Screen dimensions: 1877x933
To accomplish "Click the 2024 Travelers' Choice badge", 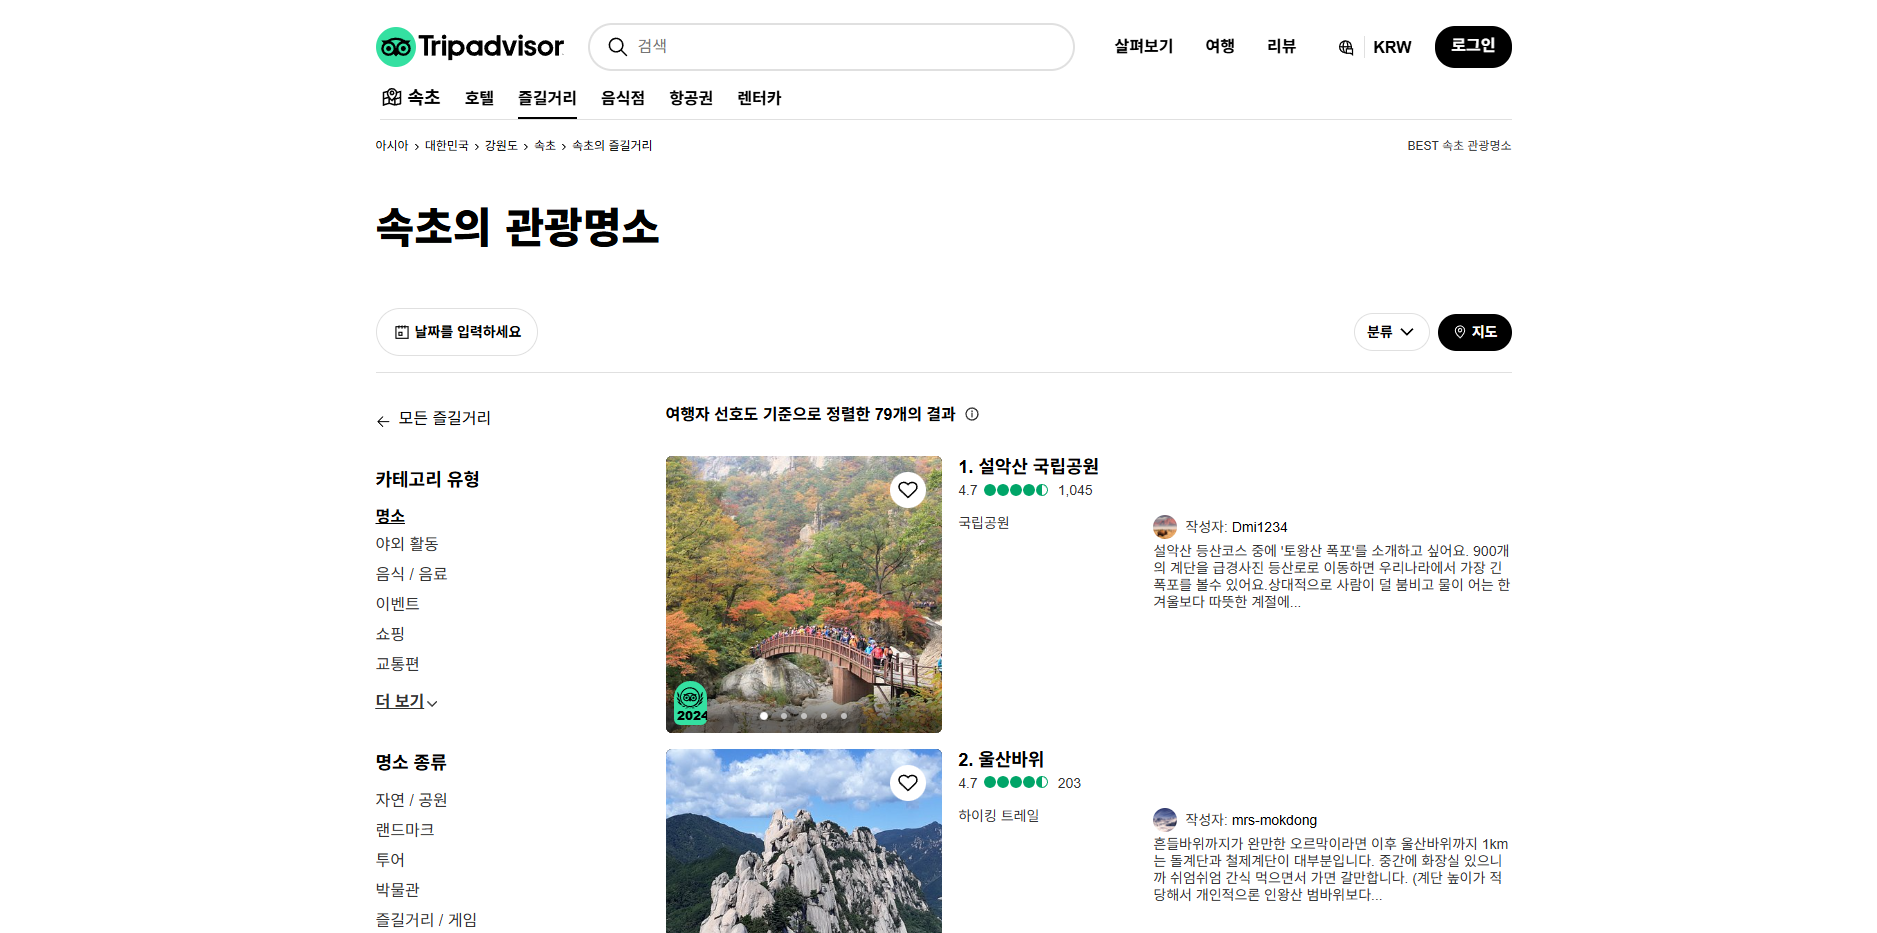I will tap(690, 701).
